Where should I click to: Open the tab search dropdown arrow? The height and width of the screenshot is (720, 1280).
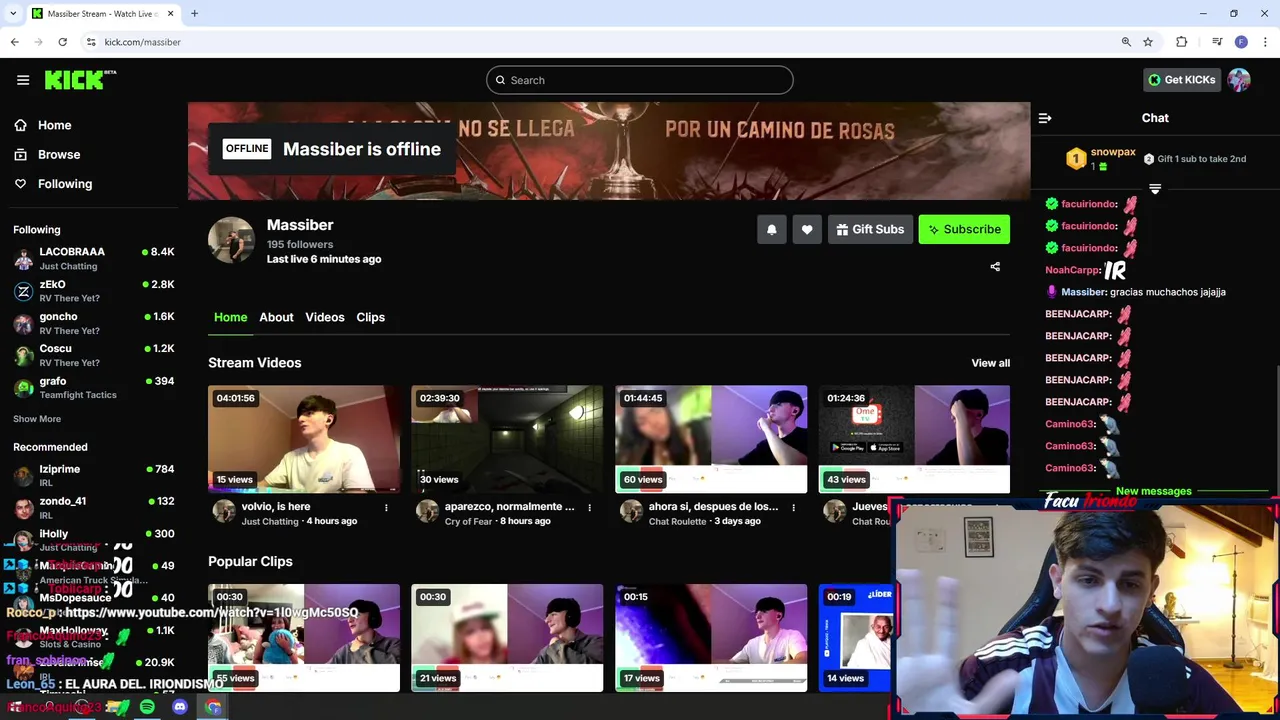[x=13, y=13]
